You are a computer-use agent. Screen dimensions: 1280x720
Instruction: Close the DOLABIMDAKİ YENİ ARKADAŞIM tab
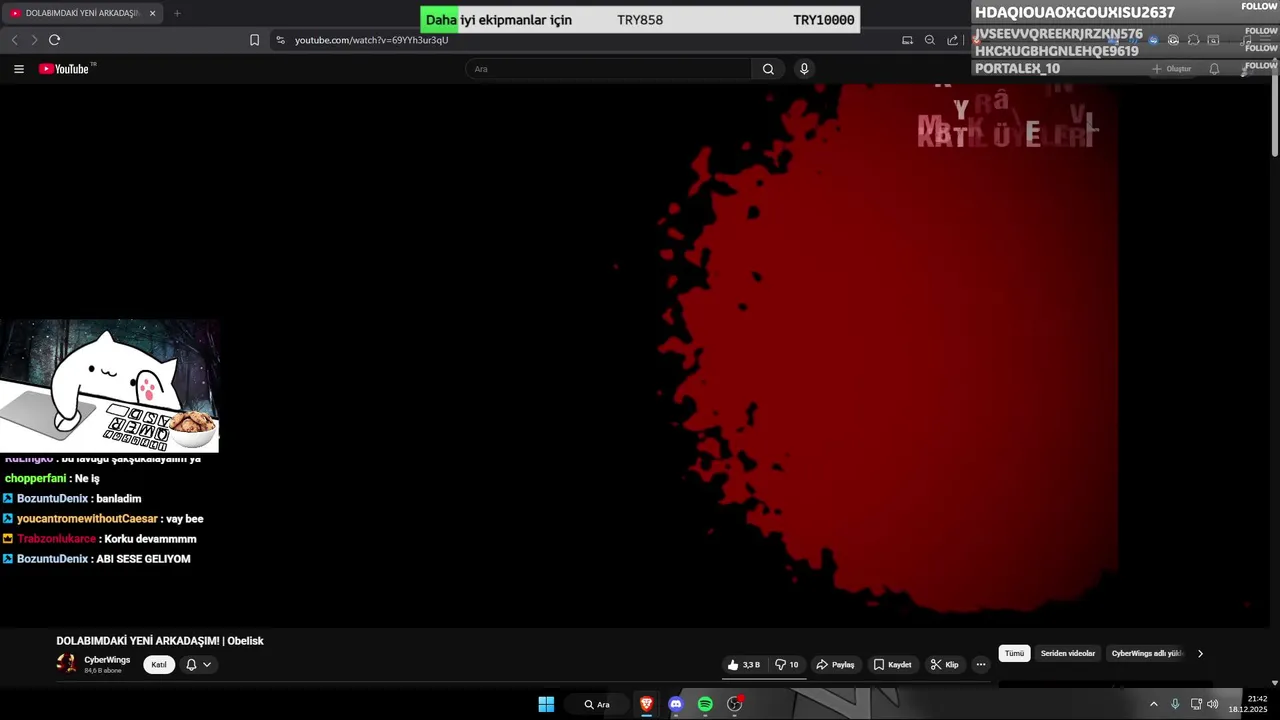(152, 13)
